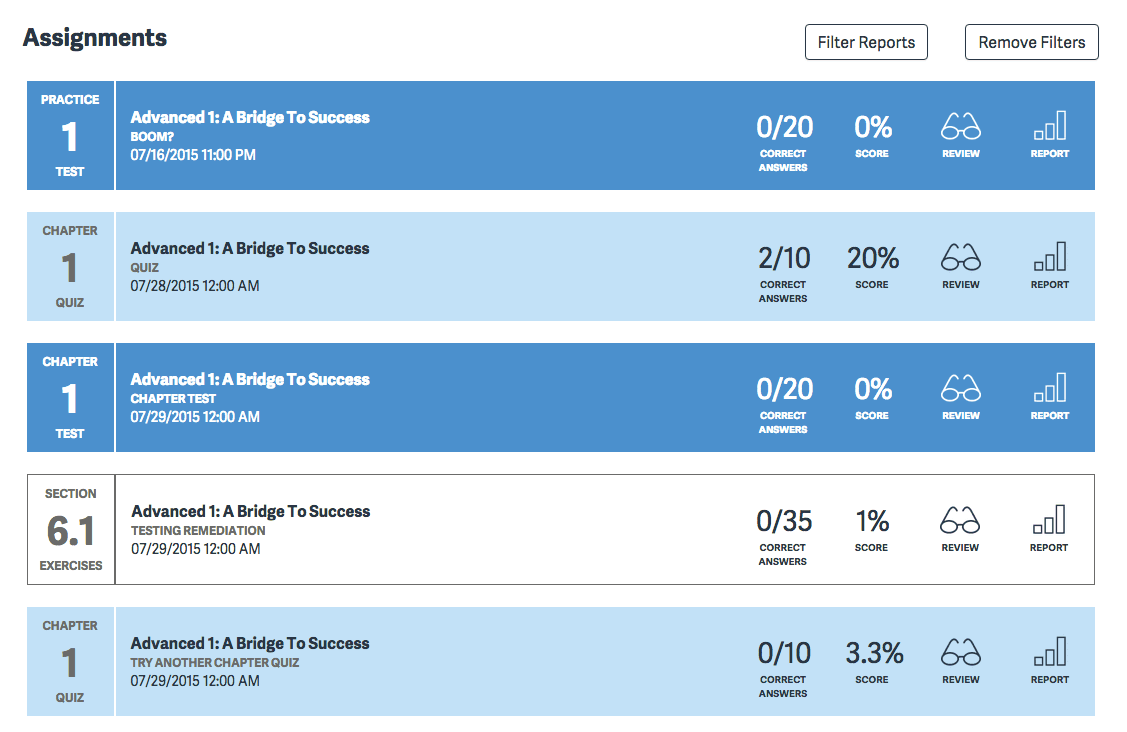Select the Section 6.1 Exercises tile
The image size is (1127, 732).
coord(71,530)
